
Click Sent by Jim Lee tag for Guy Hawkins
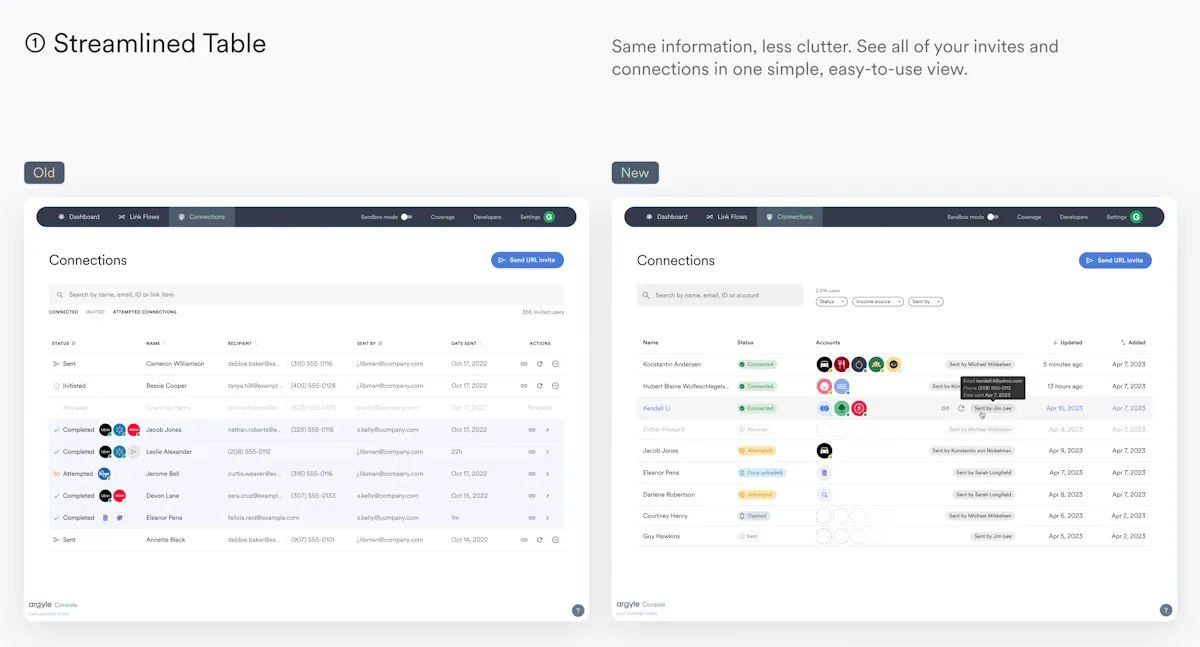(993, 537)
